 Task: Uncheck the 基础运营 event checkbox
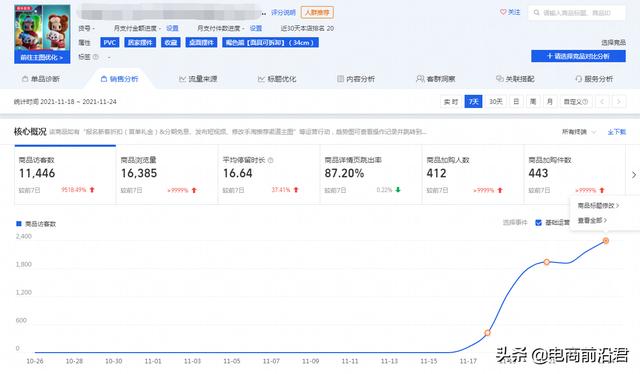point(538,223)
